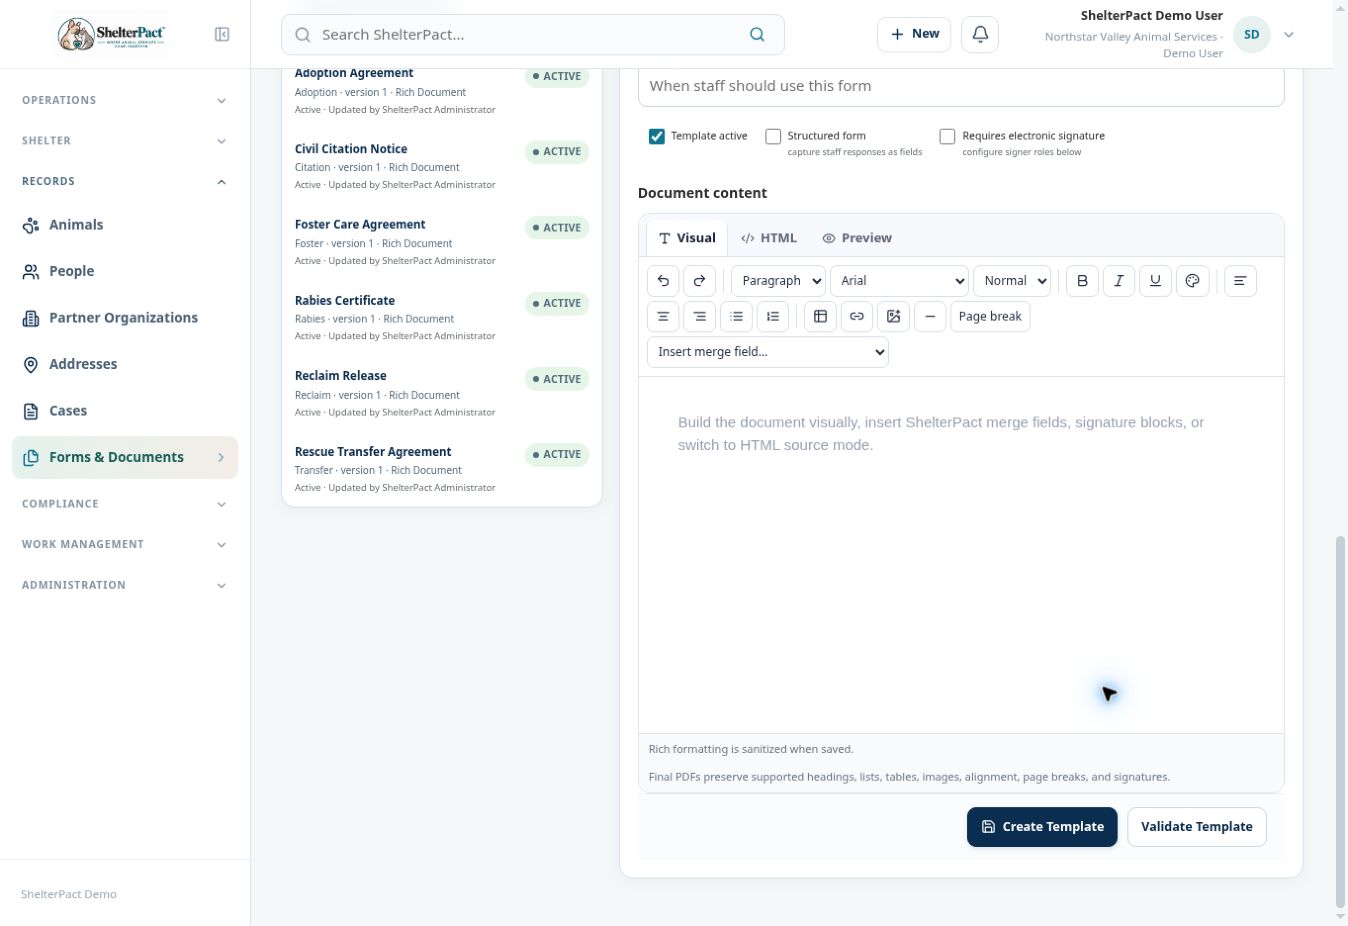The image size is (1348, 926).
Task: Expand the Compliance section
Action: pyautogui.click(x=125, y=504)
